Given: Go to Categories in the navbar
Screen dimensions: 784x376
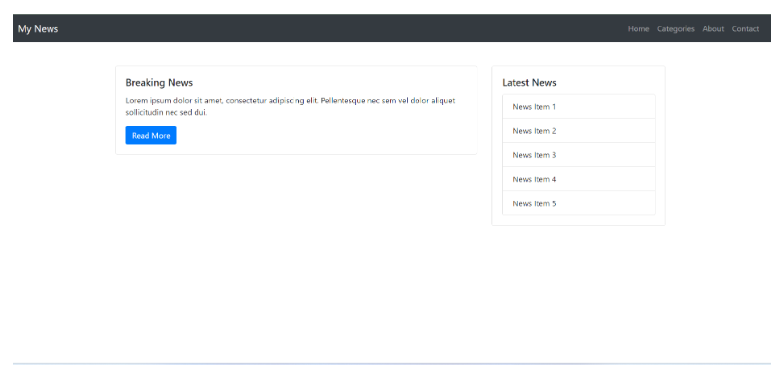Looking at the screenshot, I should click(676, 29).
